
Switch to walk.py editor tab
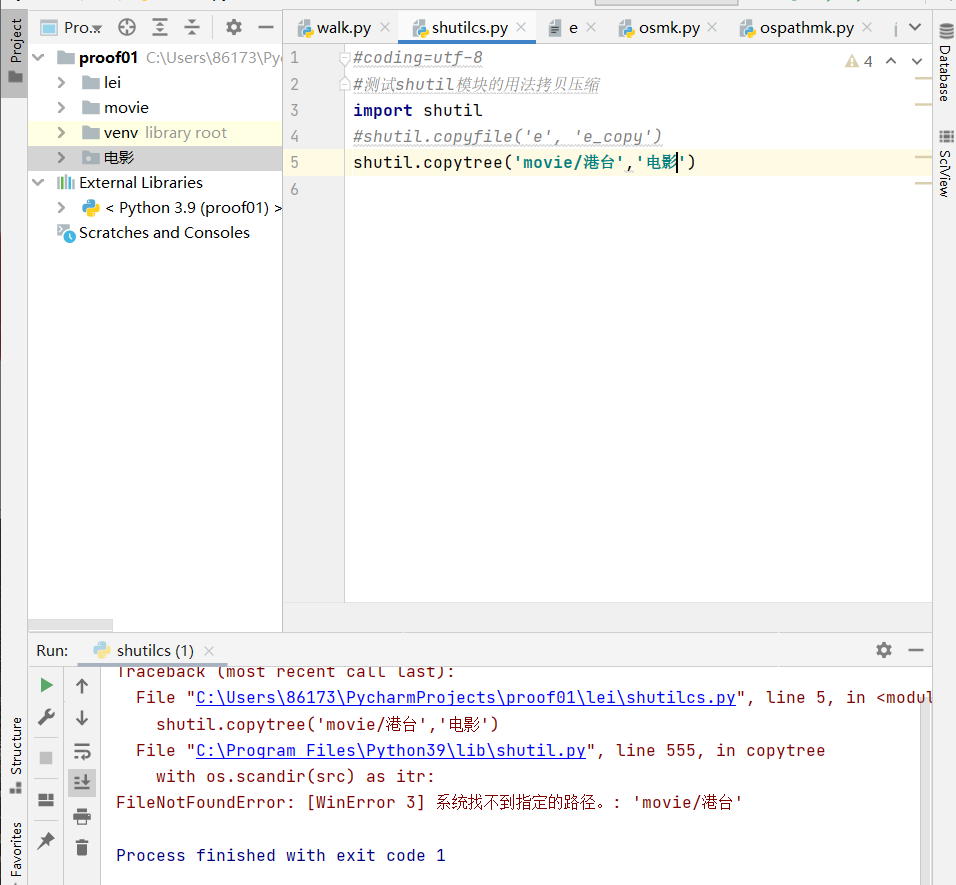coord(343,28)
